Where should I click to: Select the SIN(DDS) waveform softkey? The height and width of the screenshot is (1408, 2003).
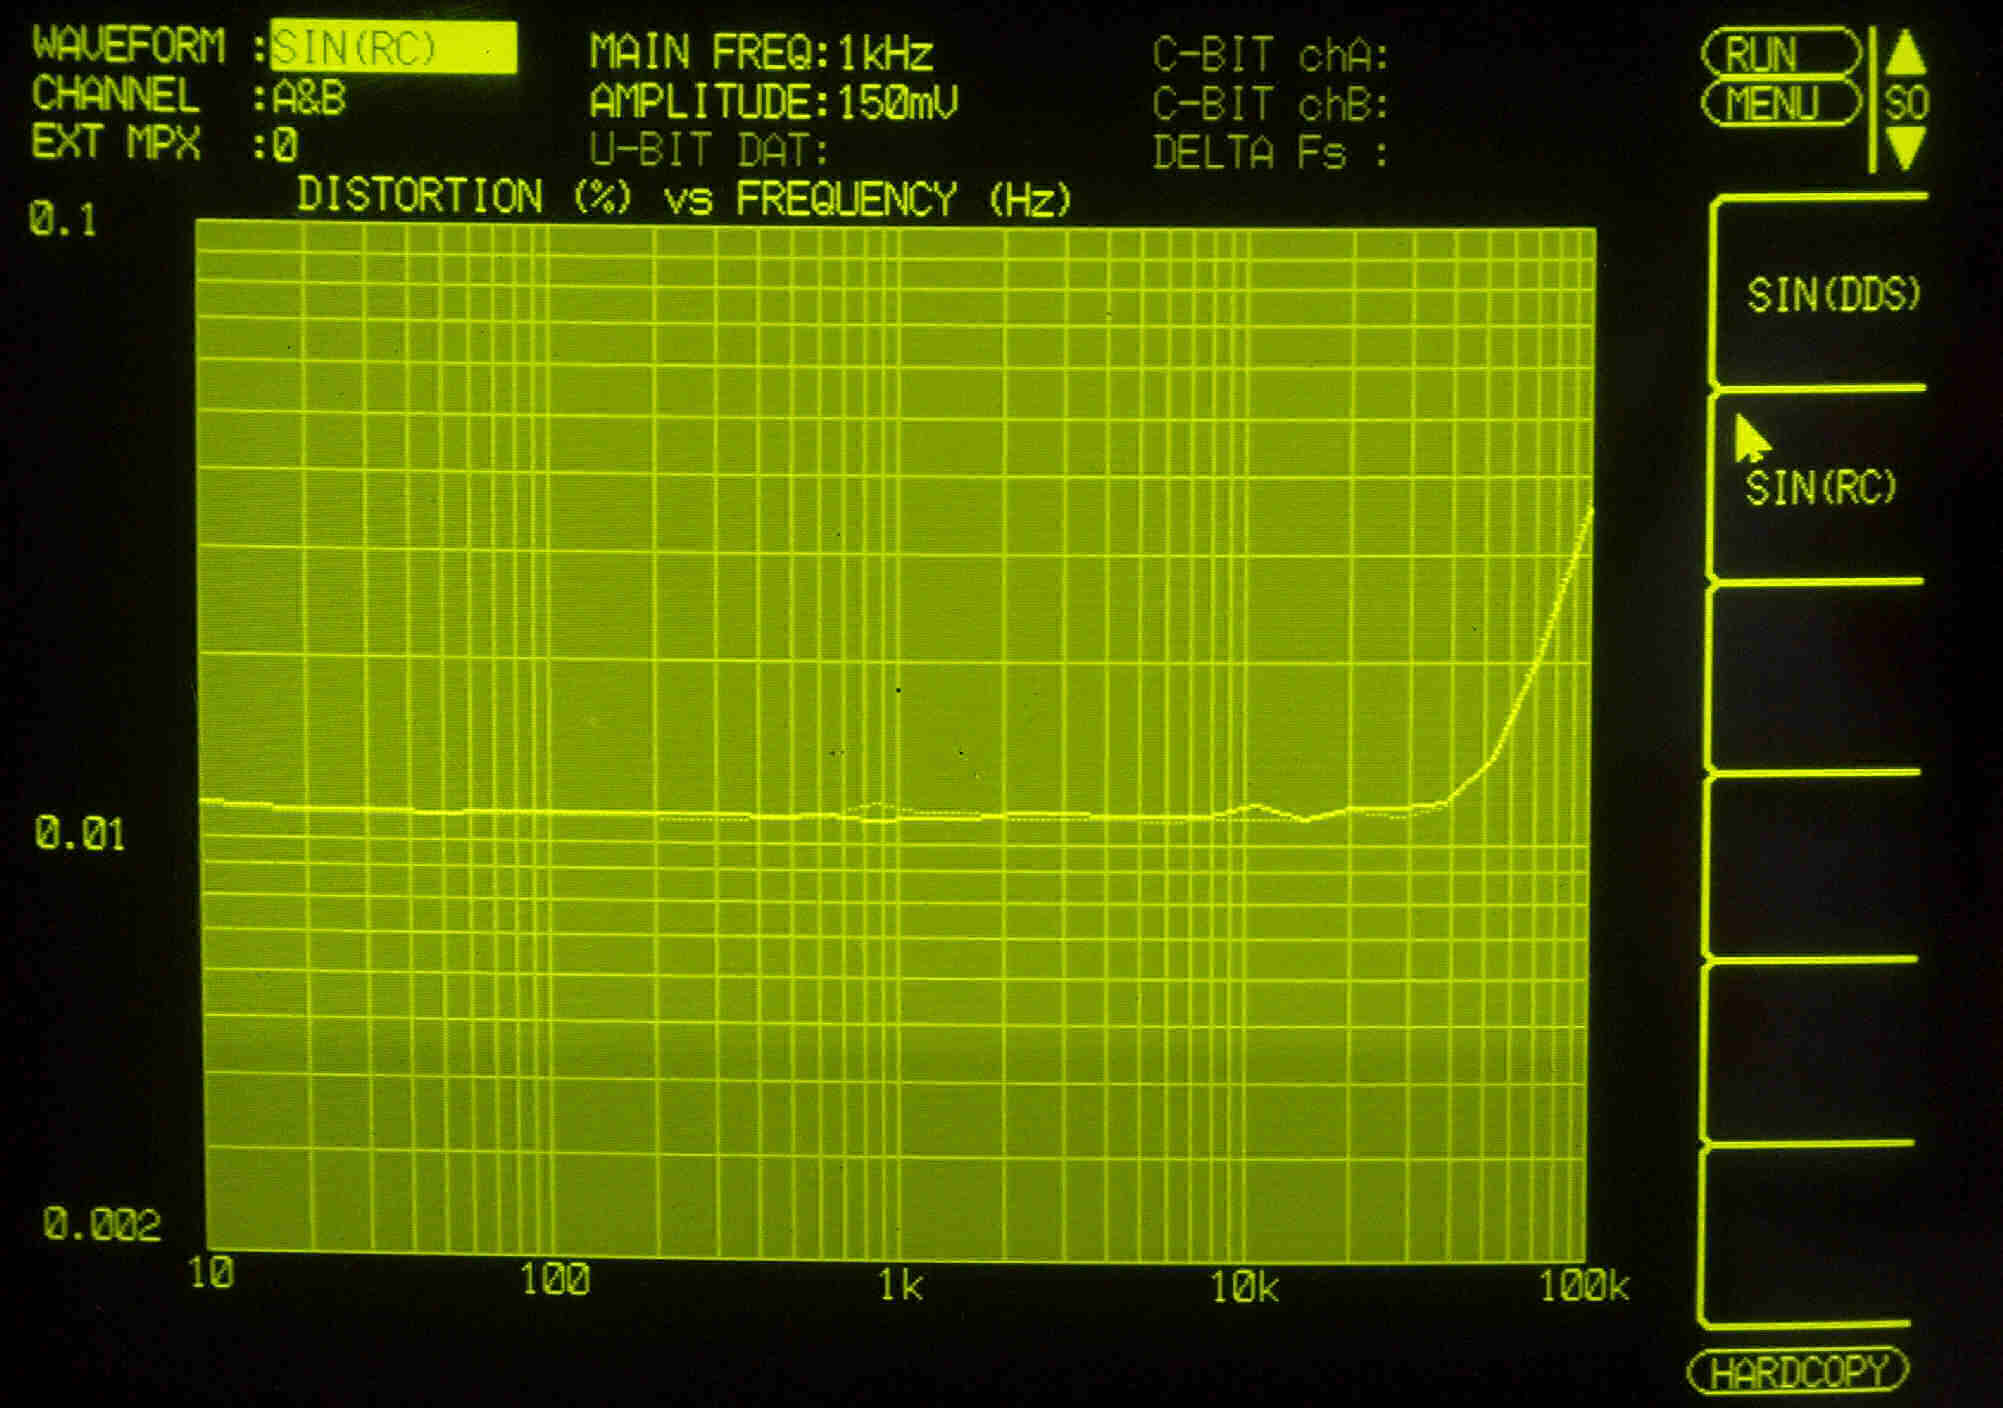click(x=1833, y=294)
